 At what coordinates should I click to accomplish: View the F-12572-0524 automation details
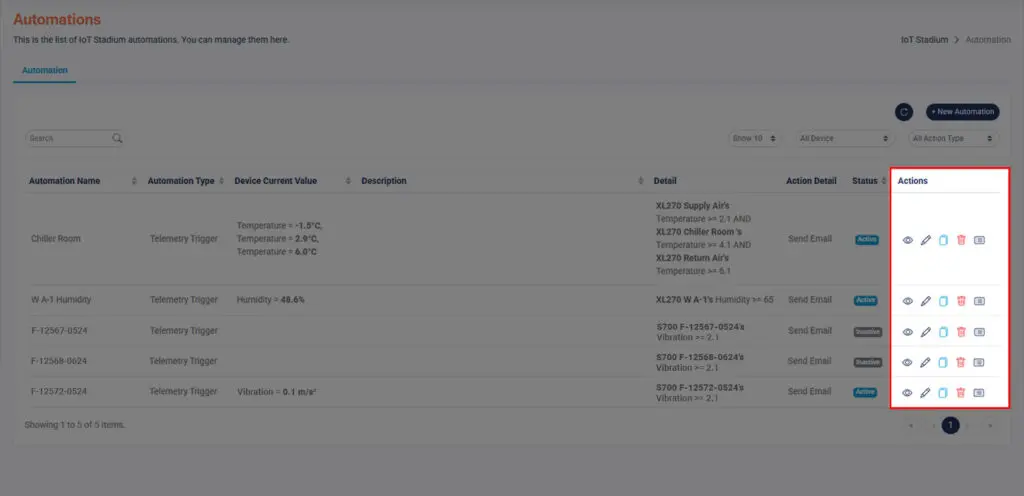pos(908,393)
